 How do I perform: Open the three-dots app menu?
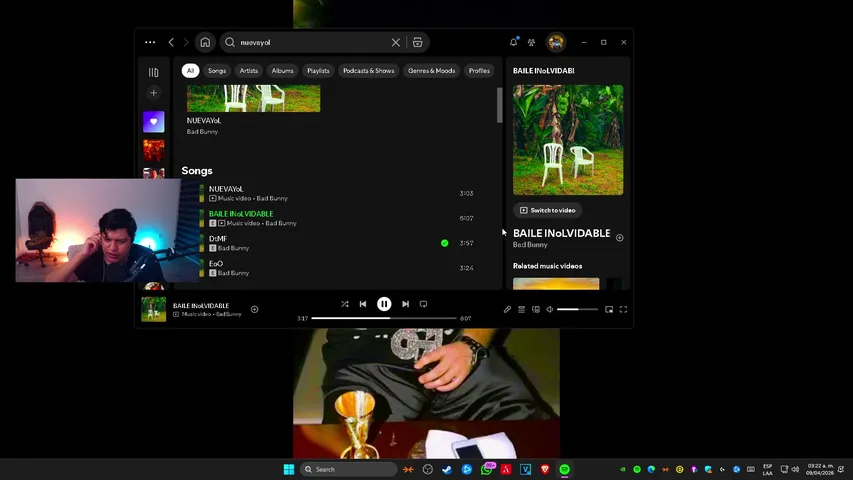pyautogui.click(x=150, y=42)
